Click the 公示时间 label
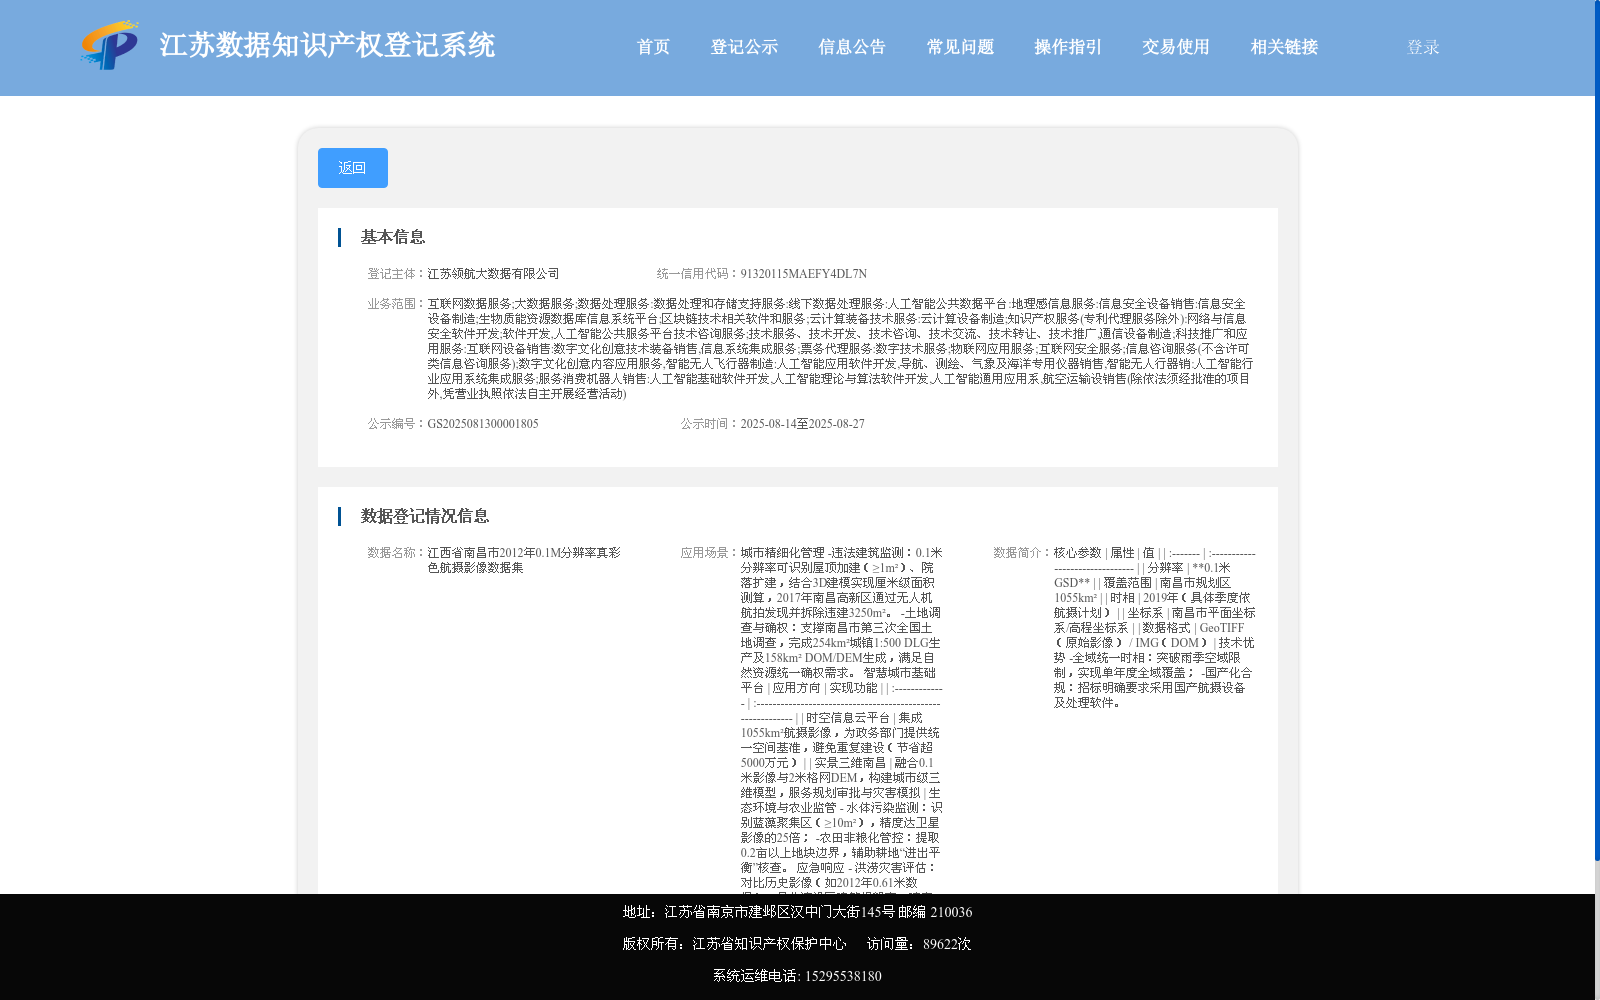The image size is (1600, 1000). [710, 424]
